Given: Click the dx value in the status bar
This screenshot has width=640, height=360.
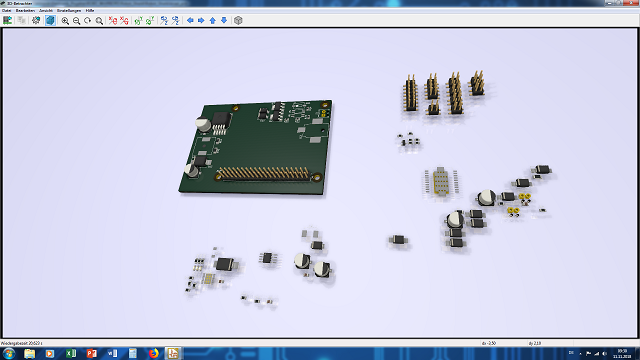Looking at the screenshot, I should coord(489,344).
